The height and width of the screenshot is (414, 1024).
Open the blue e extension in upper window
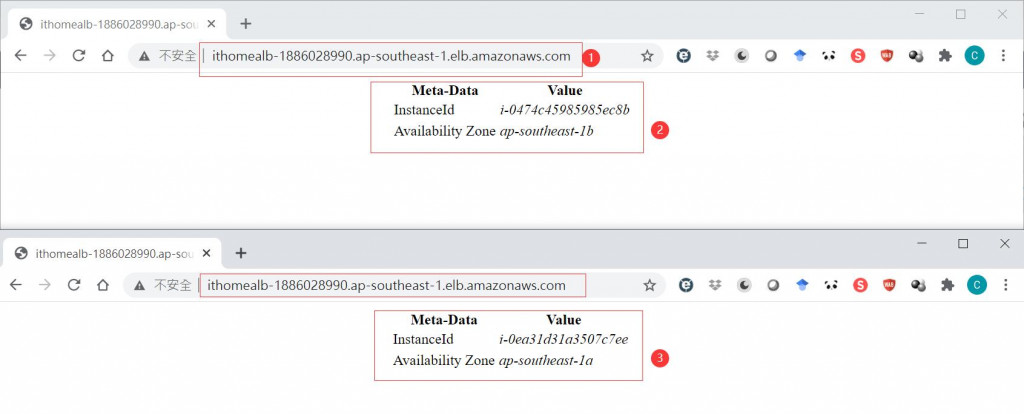(683, 56)
